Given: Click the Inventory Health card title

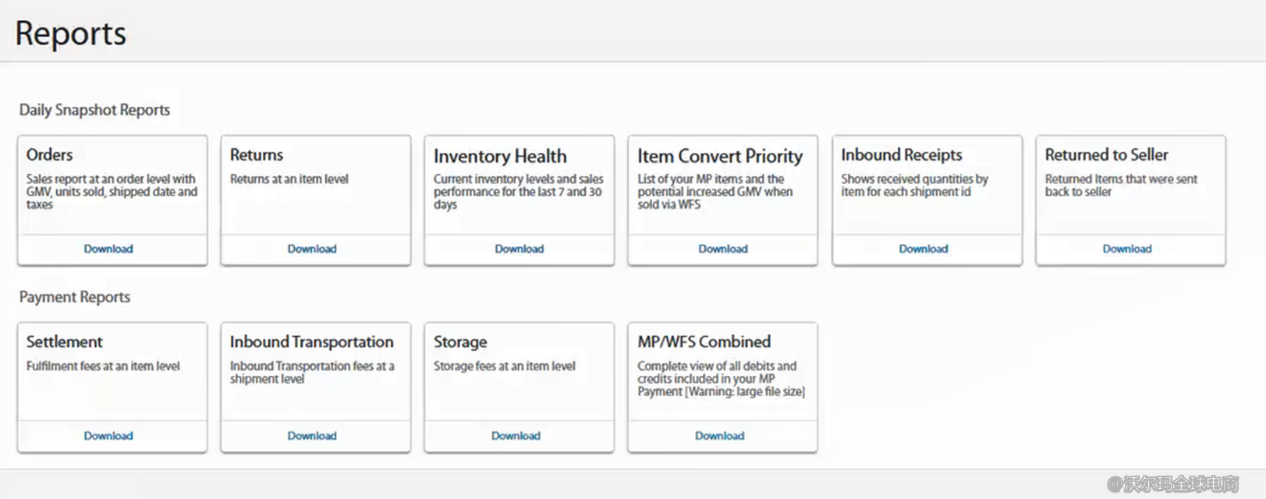Looking at the screenshot, I should 500,156.
